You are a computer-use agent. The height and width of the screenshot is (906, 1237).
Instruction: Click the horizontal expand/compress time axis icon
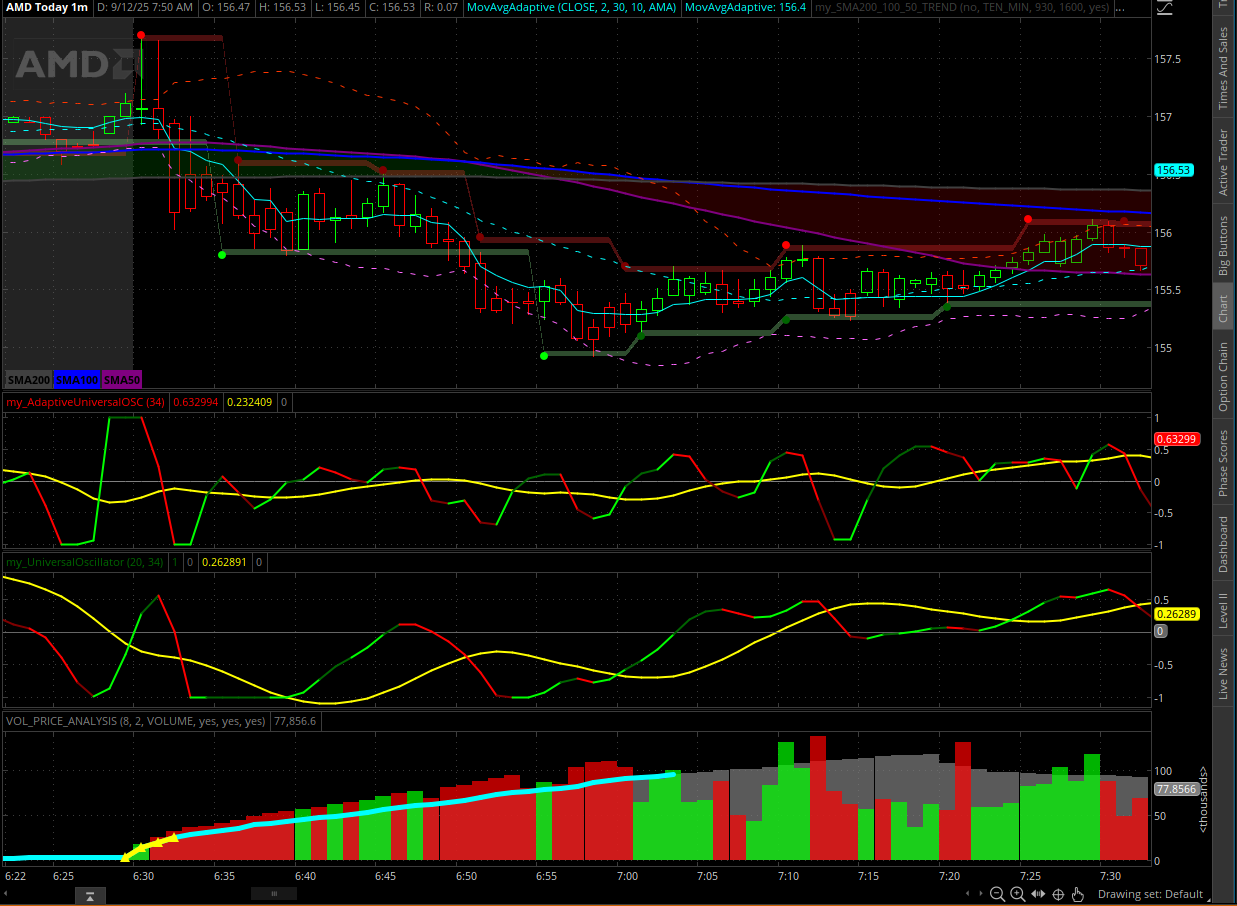(x=1037, y=894)
